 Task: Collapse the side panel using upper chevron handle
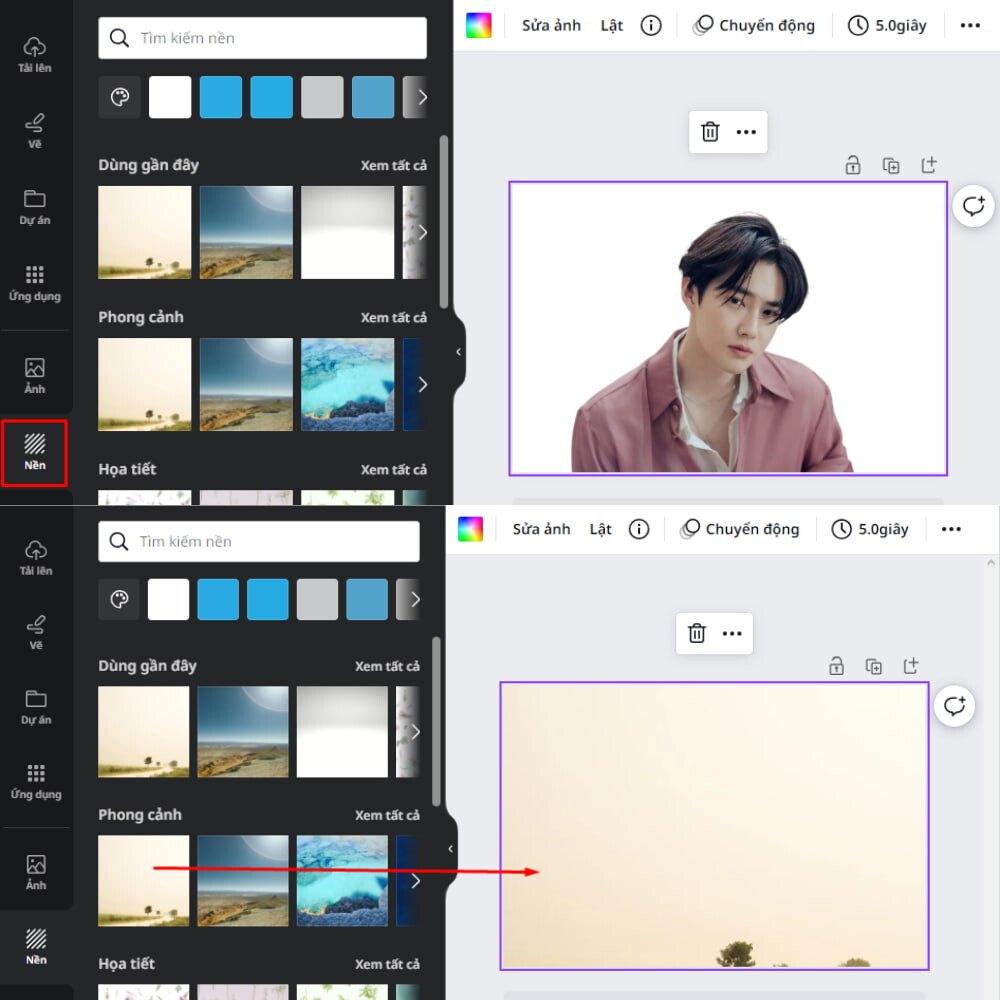(458, 351)
